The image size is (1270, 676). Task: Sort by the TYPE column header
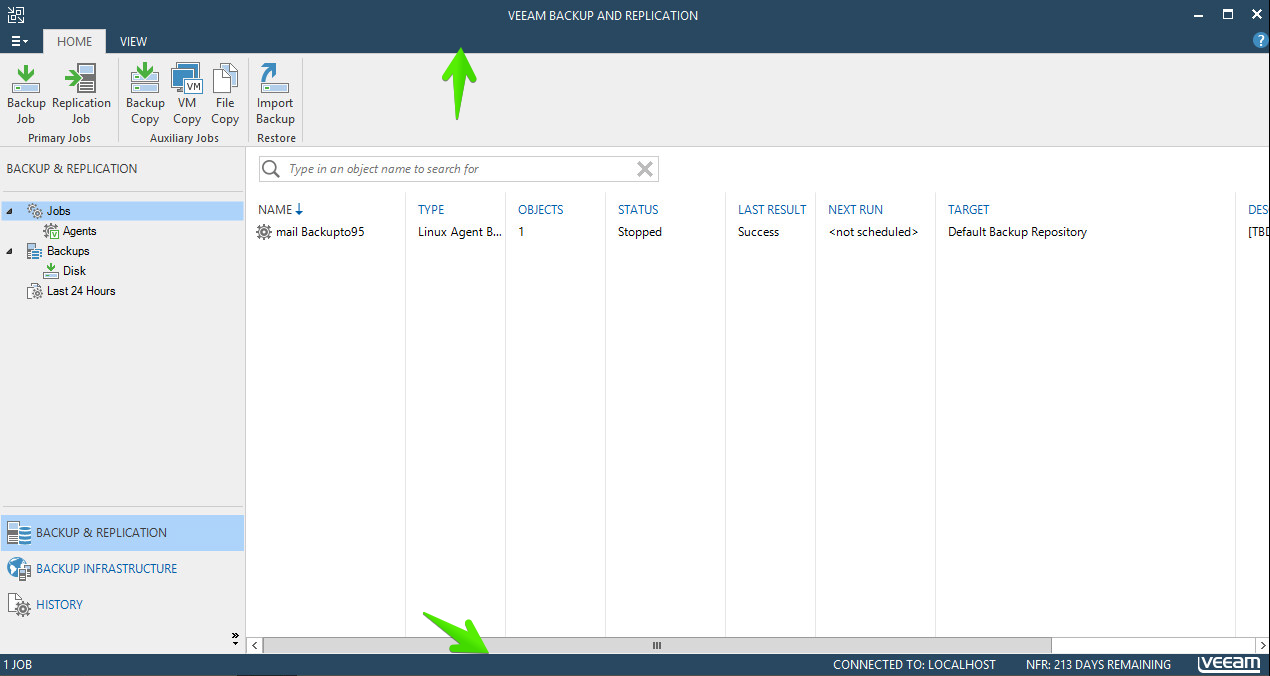click(431, 209)
